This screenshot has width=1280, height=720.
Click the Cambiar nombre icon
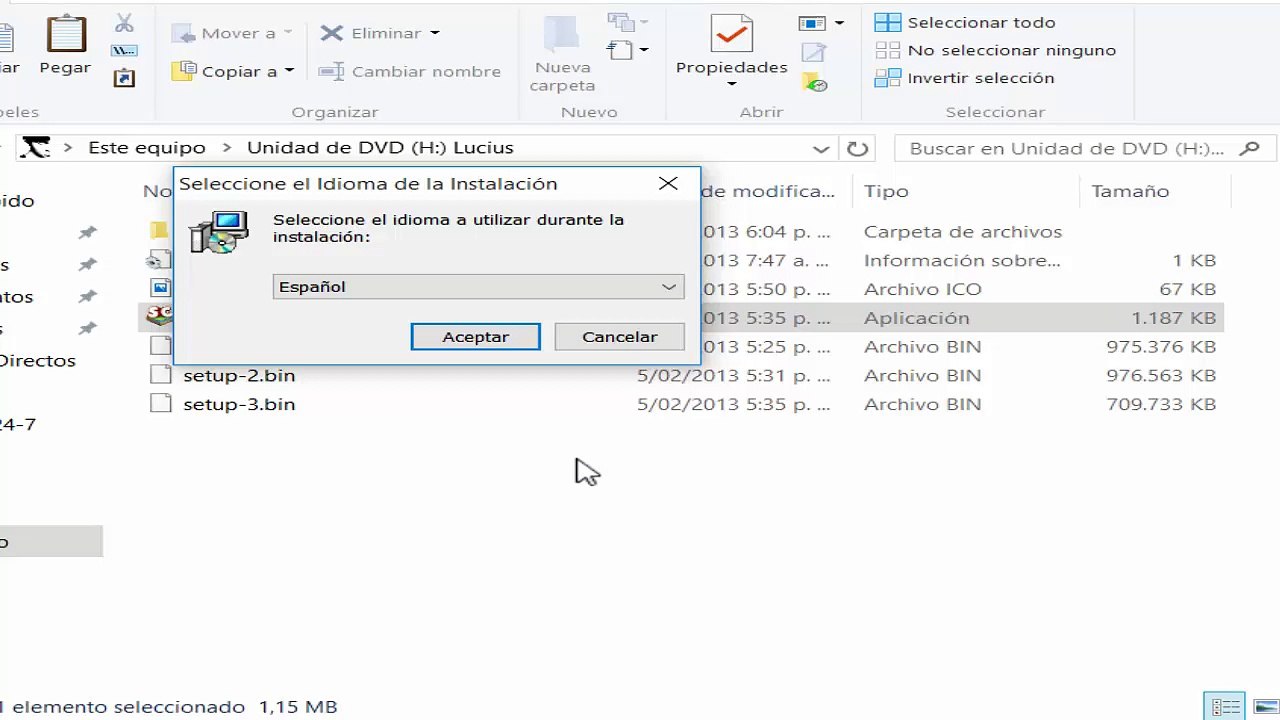(331, 71)
